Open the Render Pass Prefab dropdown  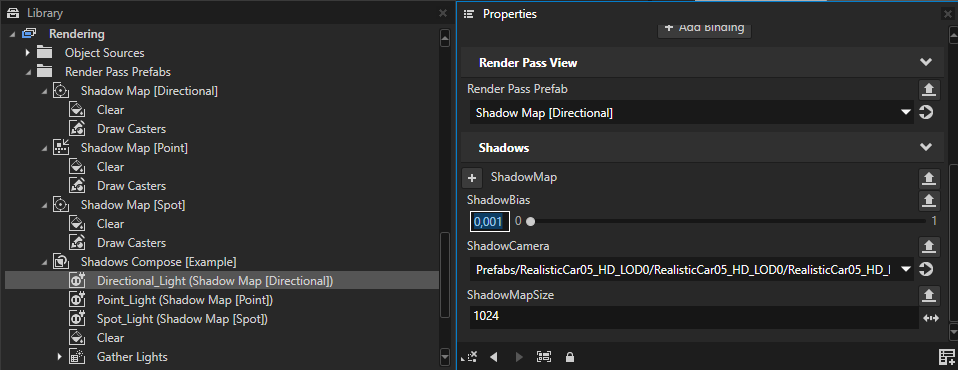(905, 112)
